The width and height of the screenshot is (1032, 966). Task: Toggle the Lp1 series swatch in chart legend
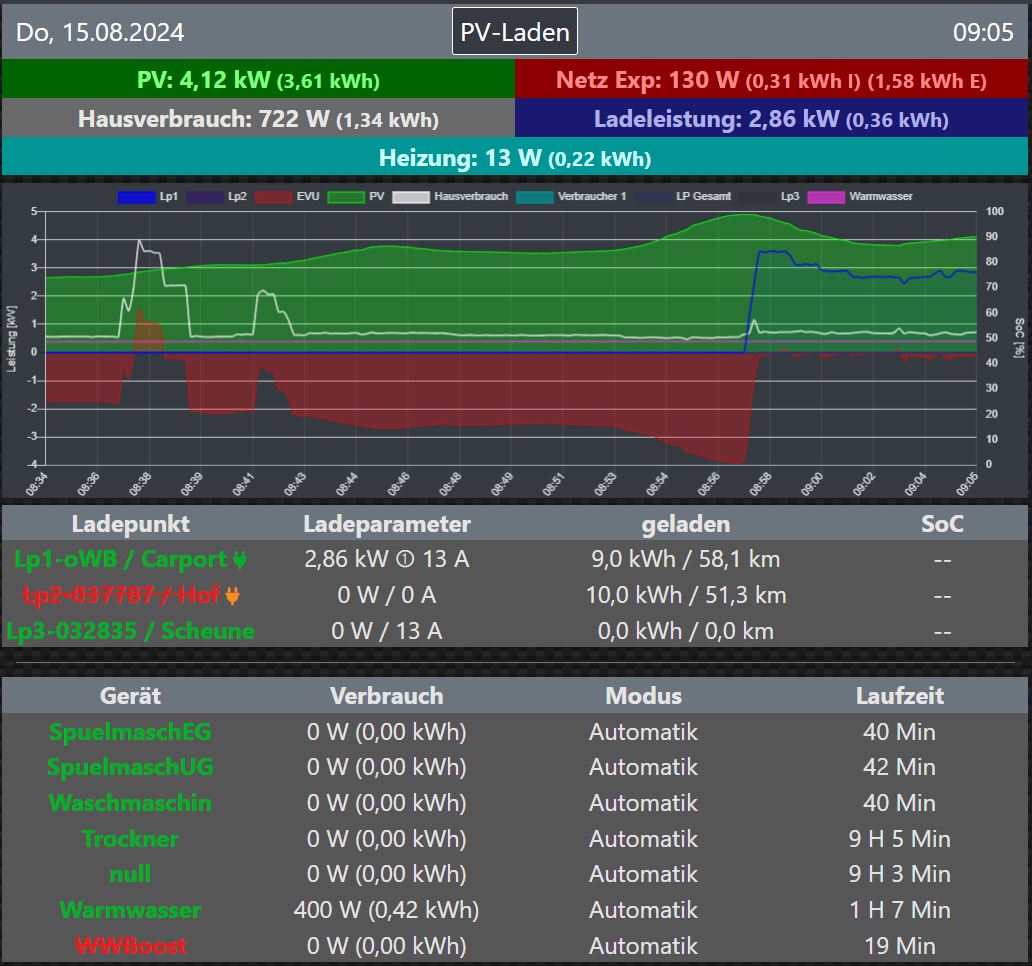click(x=136, y=197)
